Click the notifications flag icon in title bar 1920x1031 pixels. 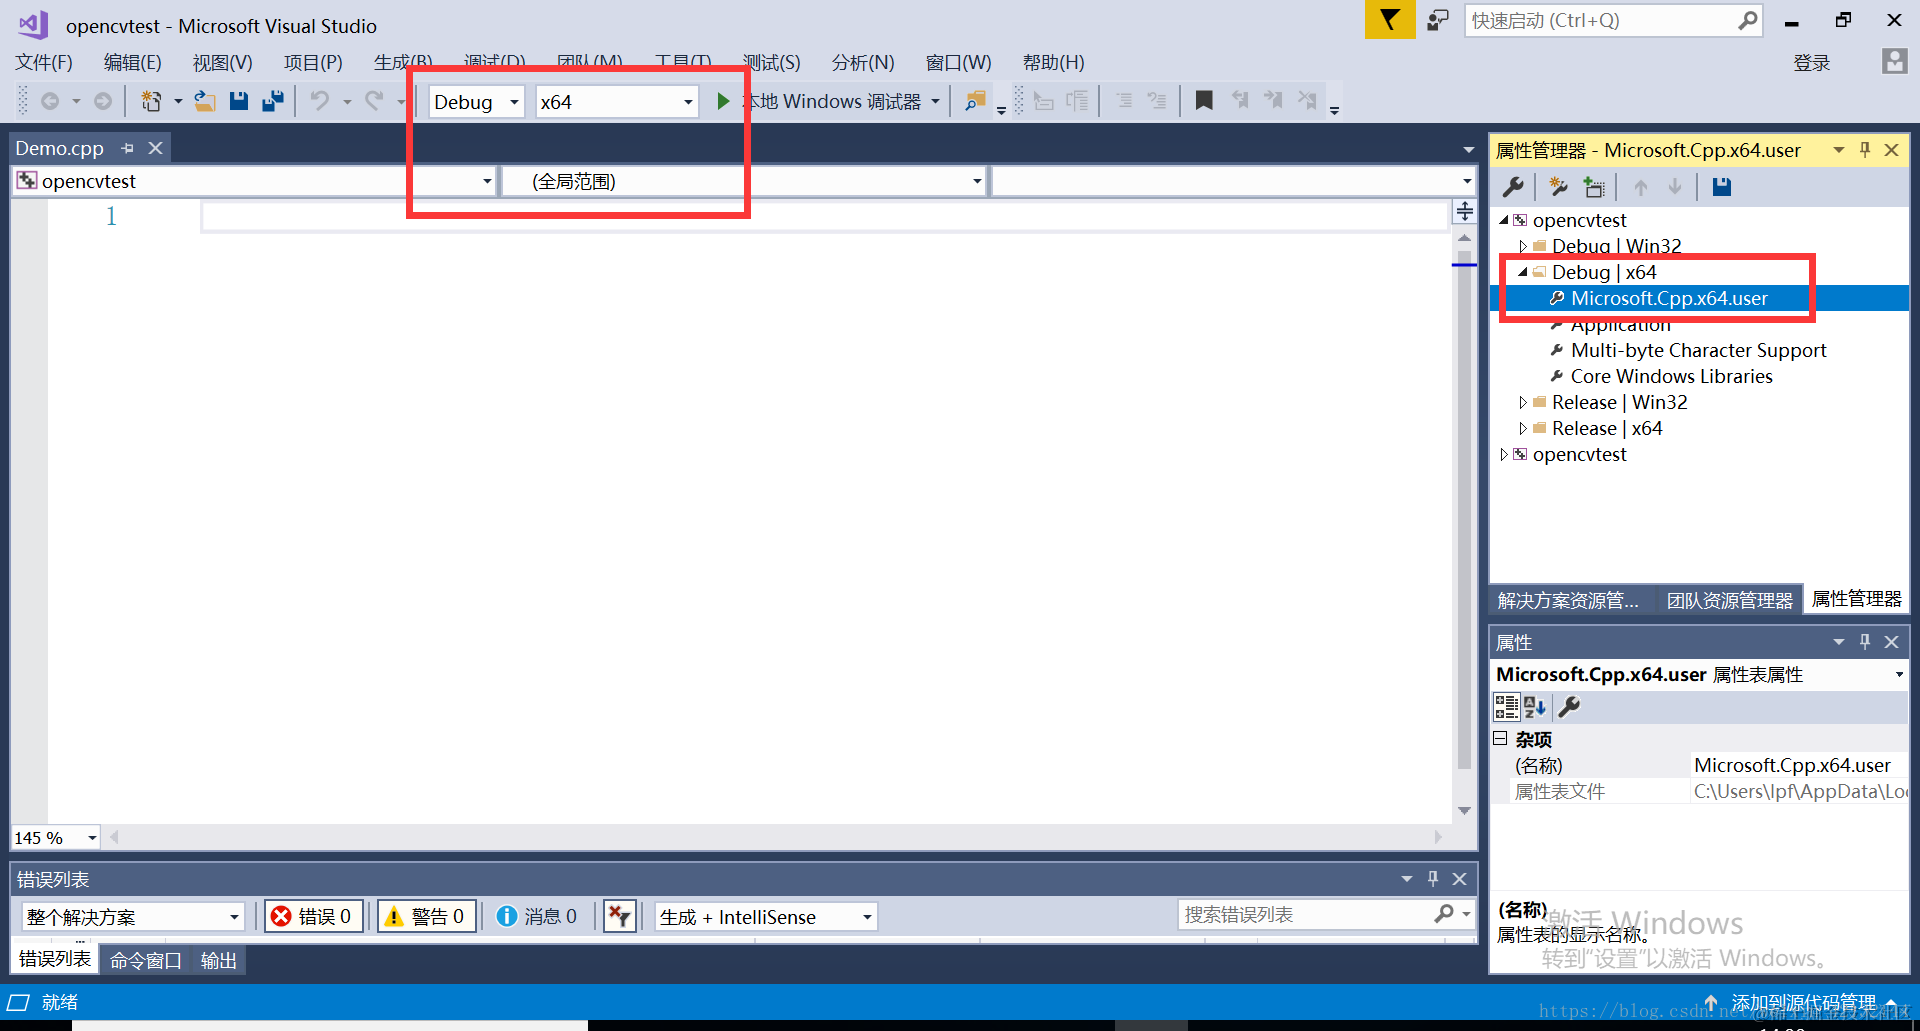(x=1390, y=20)
